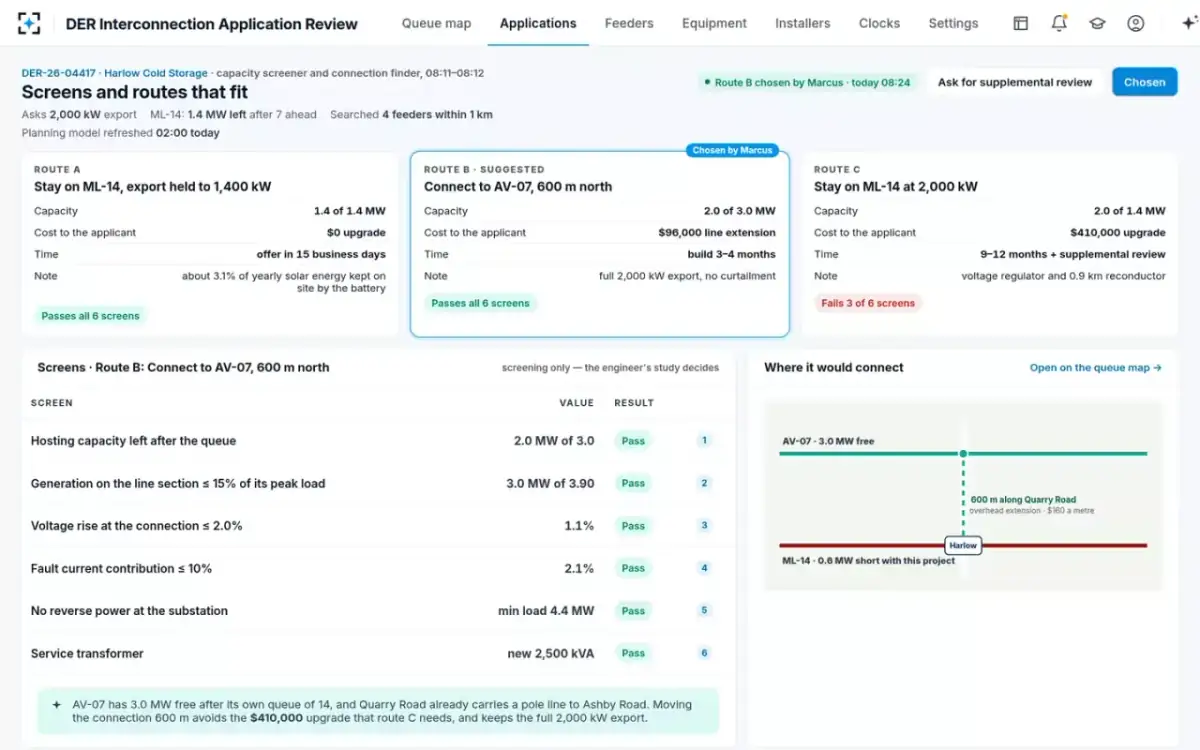Open footnote 4 for fault current screen
The height and width of the screenshot is (750, 1200).
point(704,568)
